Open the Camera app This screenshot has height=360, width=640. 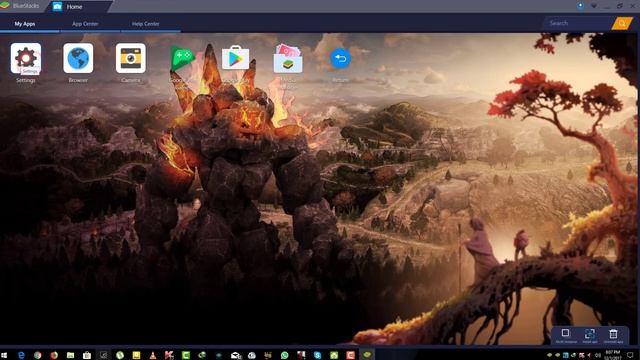click(130, 58)
